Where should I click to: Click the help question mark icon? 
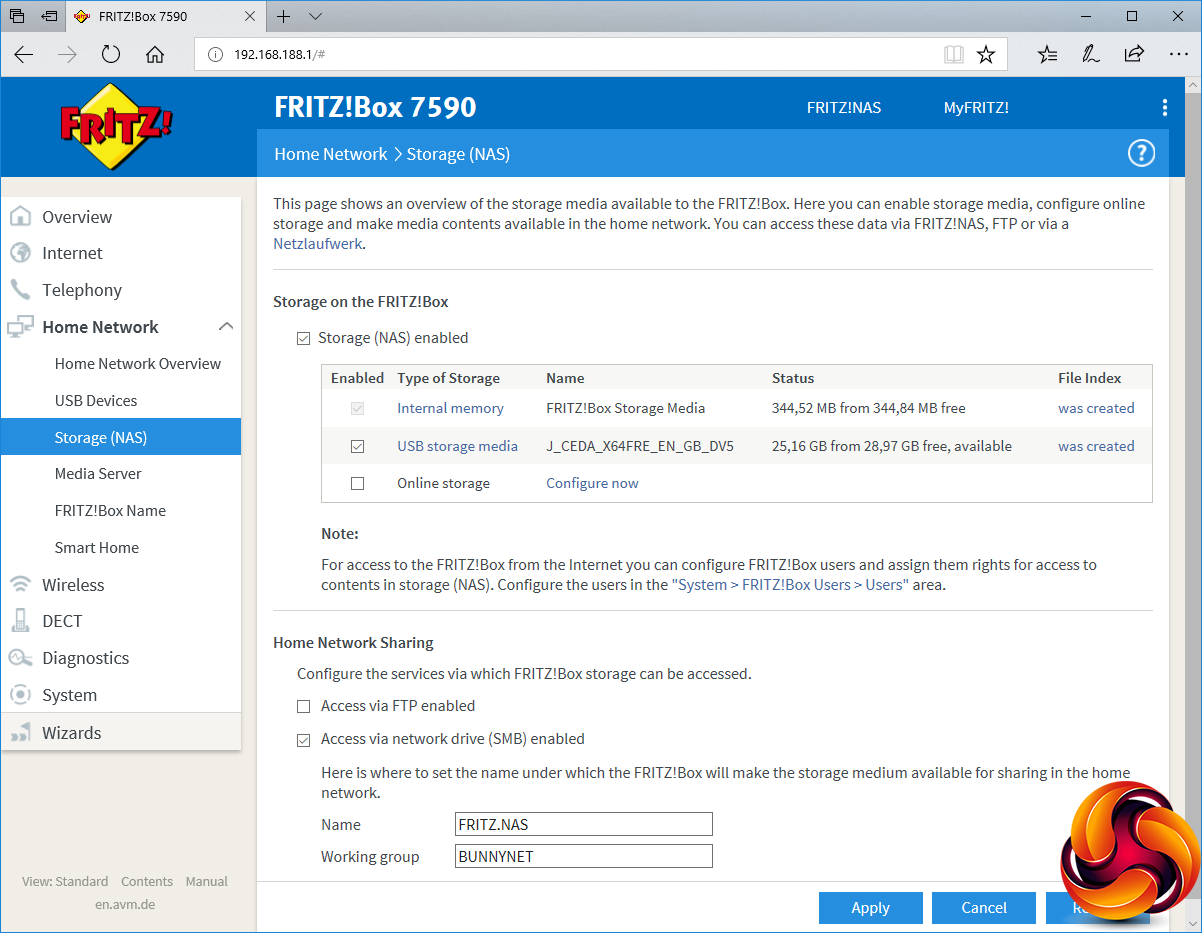click(x=1141, y=153)
